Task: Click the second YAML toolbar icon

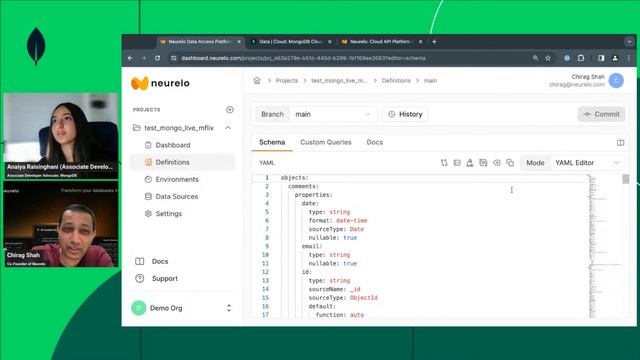Action: (457, 162)
